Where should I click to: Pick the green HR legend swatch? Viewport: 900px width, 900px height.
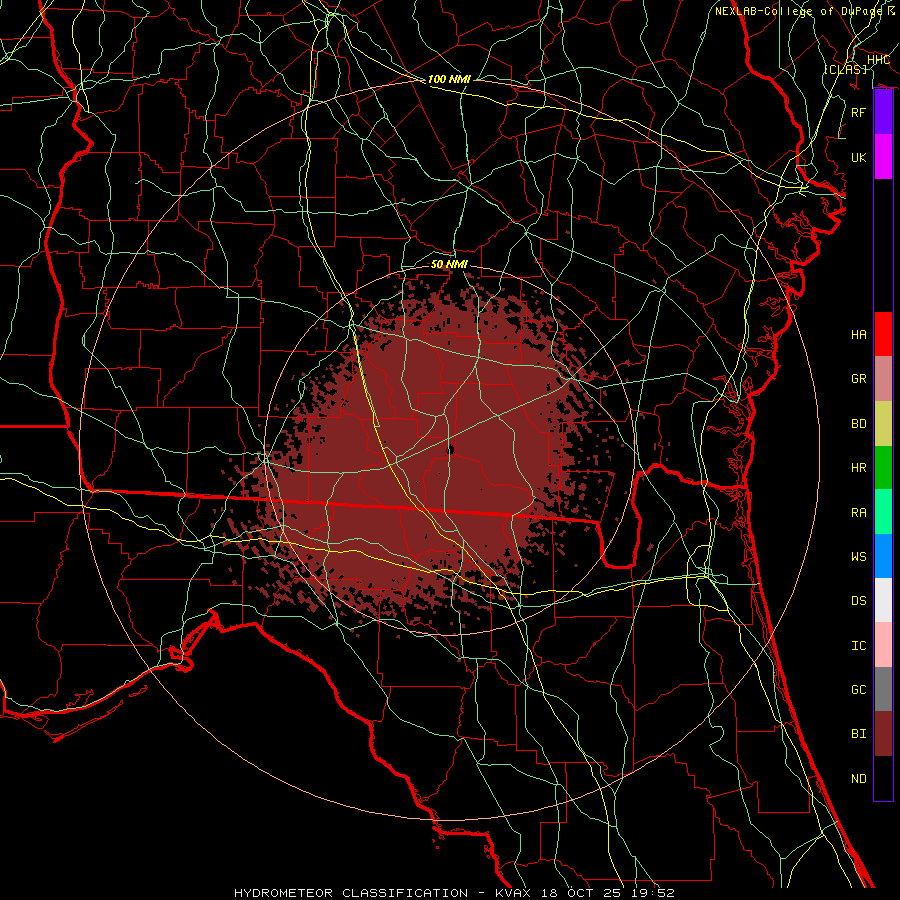tap(883, 468)
